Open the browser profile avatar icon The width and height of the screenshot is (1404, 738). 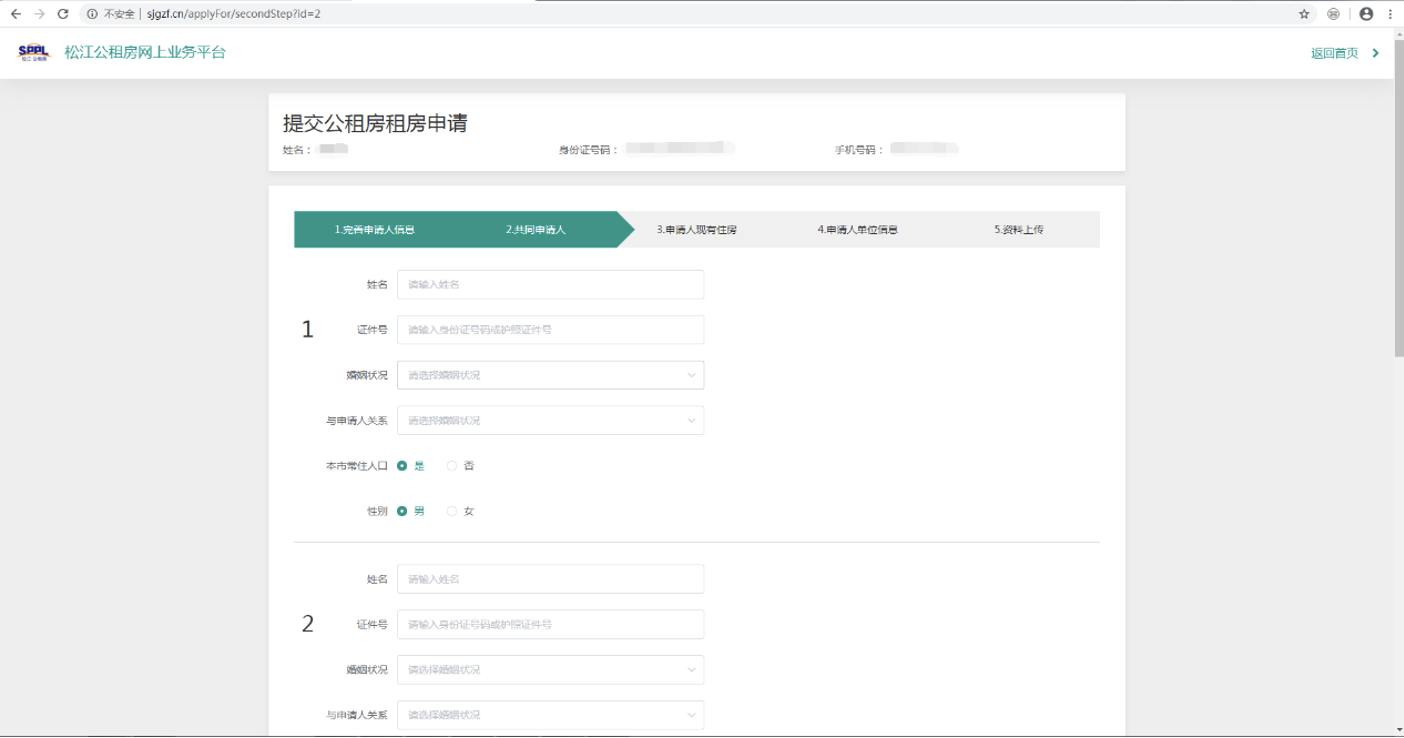(1366, 14)
